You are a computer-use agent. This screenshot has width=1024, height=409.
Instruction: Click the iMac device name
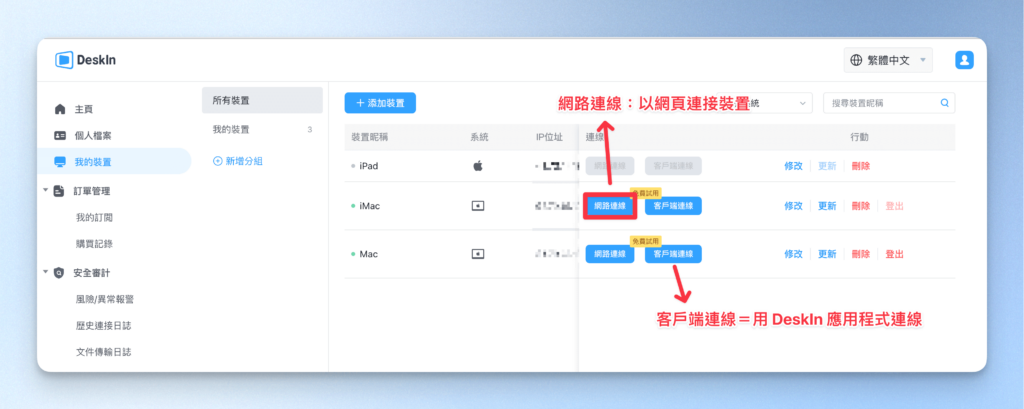[x=370, y=206]
